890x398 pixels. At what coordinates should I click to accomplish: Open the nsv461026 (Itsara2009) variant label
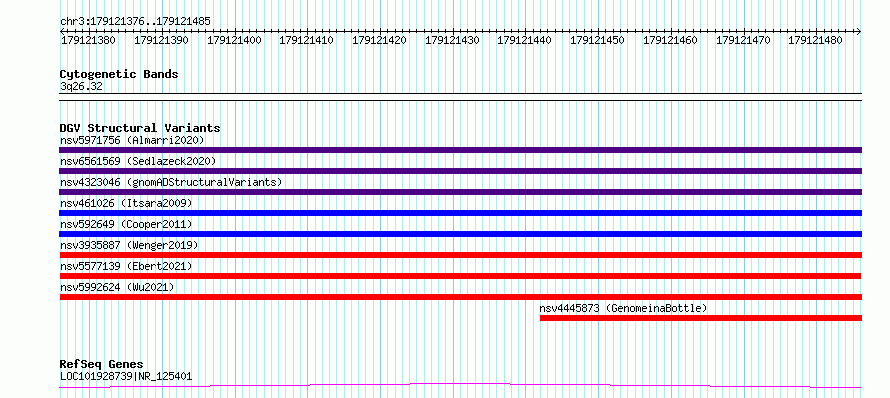[x=126, y=203]
